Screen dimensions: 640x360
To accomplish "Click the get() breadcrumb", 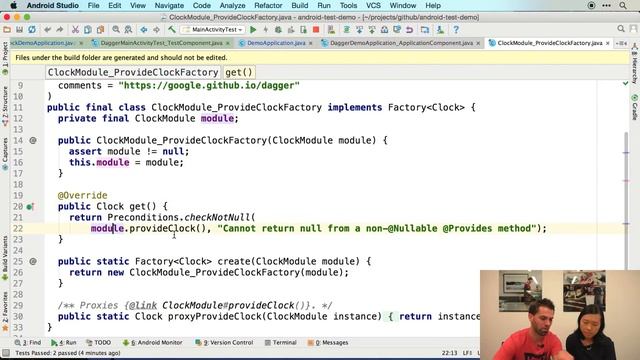I will [x=239, y=72].
